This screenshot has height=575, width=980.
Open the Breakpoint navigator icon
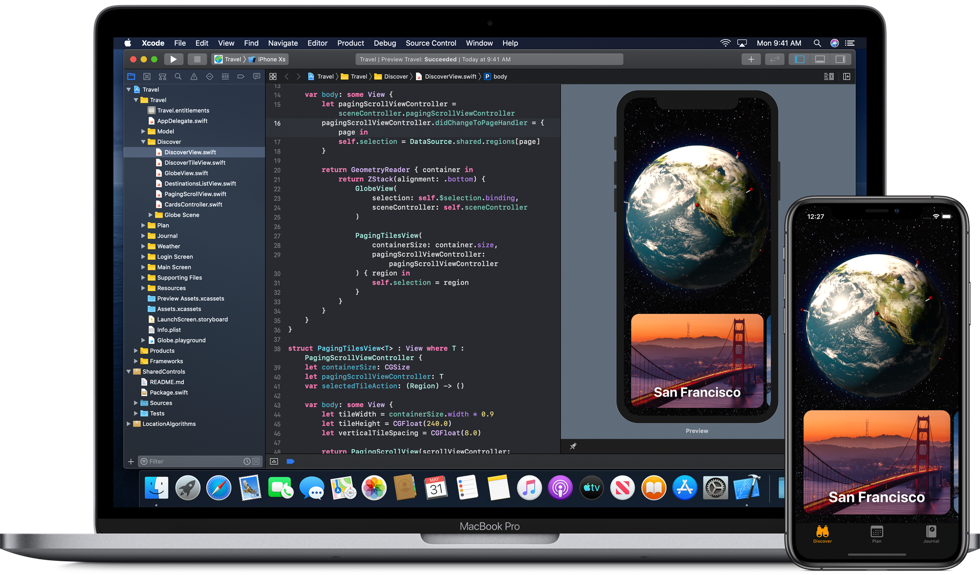tap(241, 76)
